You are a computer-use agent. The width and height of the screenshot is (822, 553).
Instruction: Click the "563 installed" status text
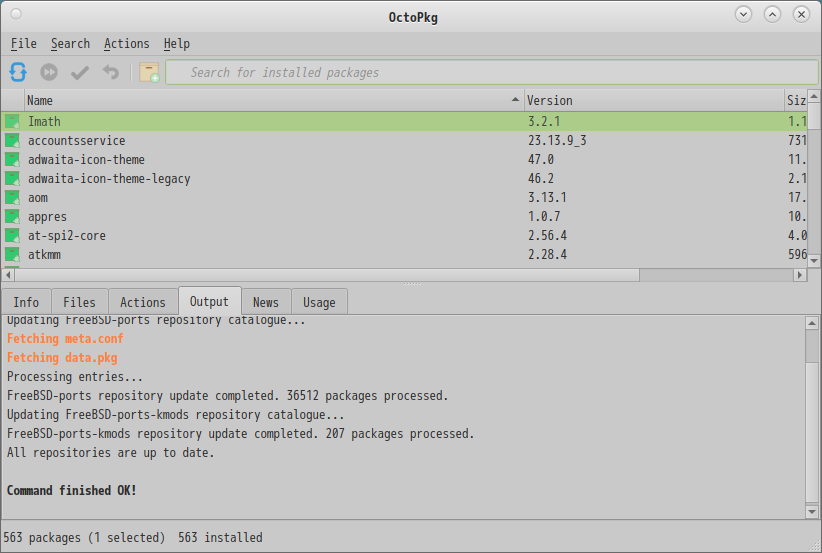[x=220, y=538]
